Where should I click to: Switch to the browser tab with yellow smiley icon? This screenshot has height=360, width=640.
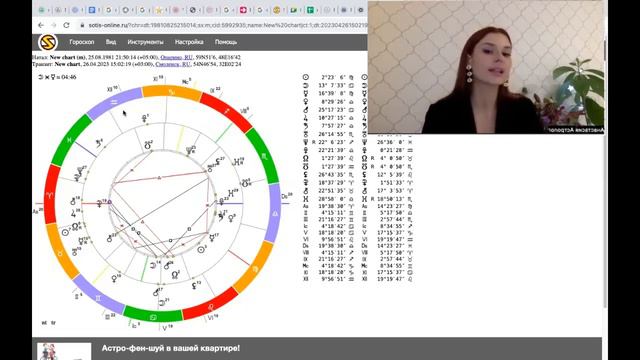tap(277, 10)
